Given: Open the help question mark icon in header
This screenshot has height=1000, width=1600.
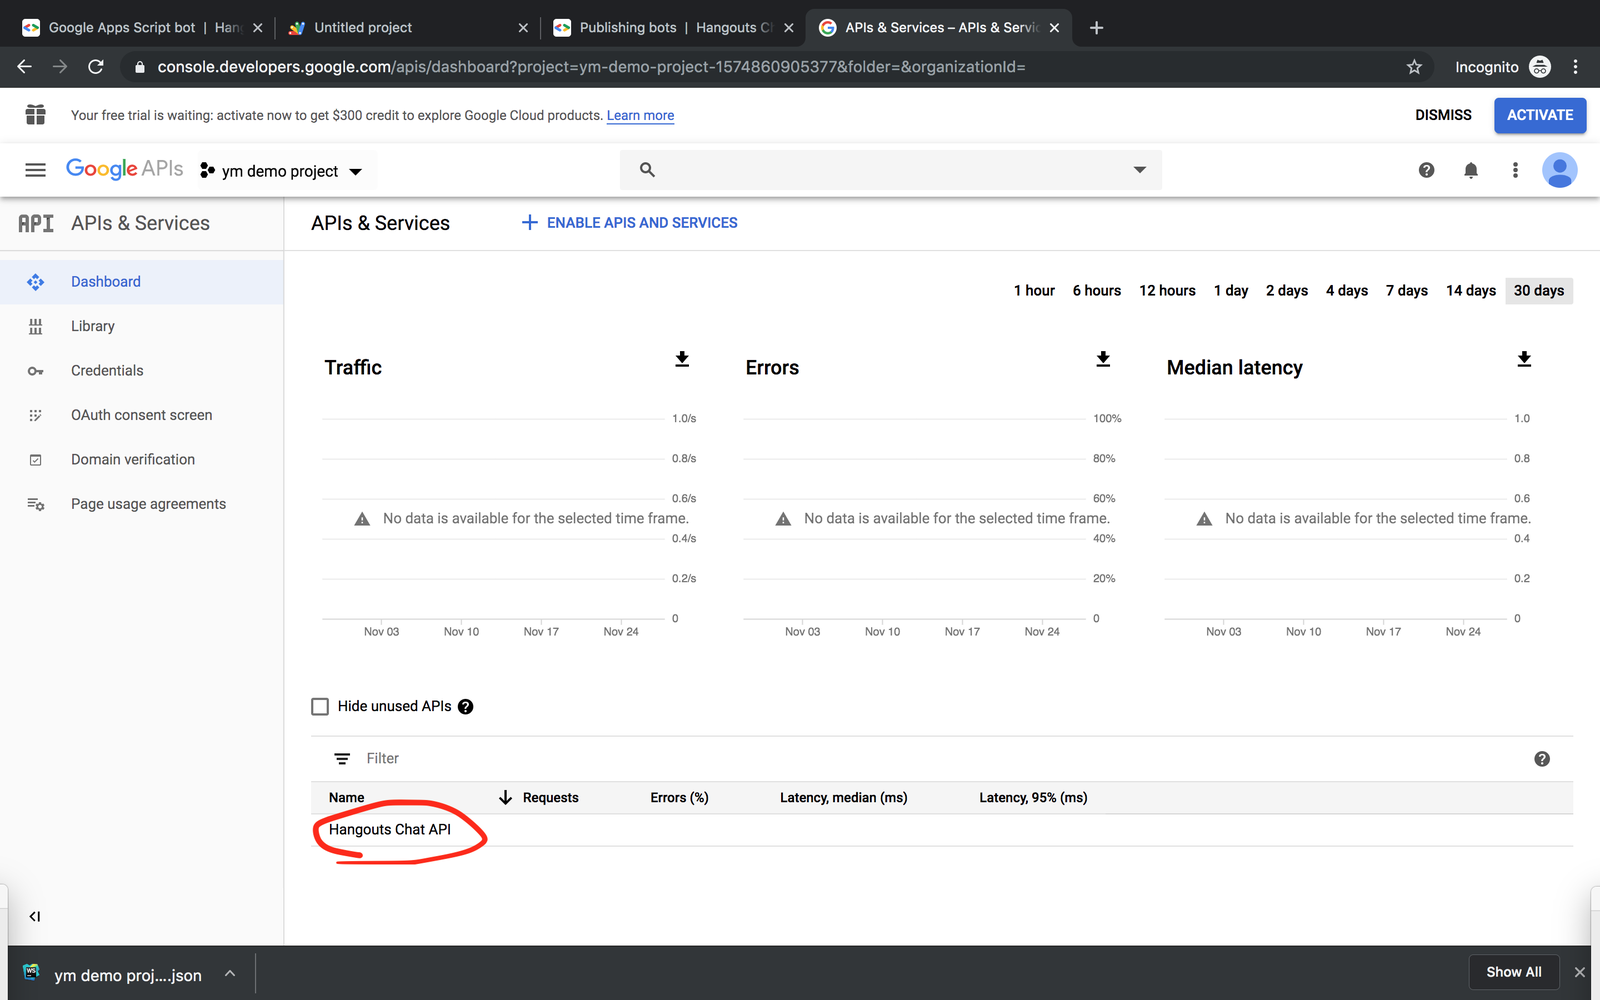Looking at the screenshot, I should (x=1426, y=170).
